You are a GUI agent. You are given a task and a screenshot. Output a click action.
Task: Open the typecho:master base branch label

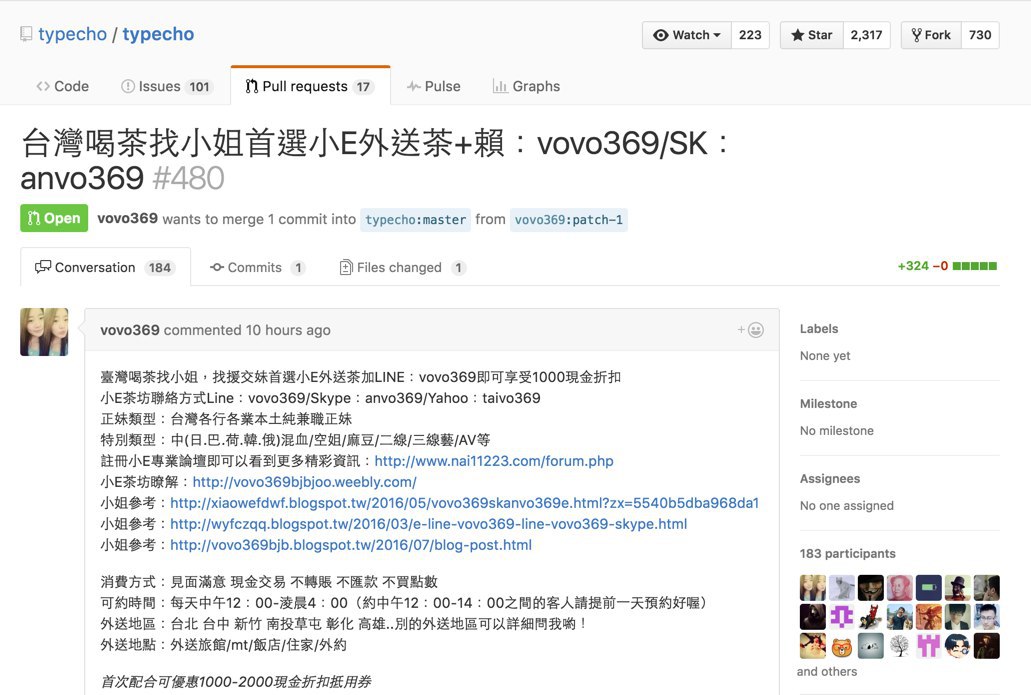pos(415,220)
